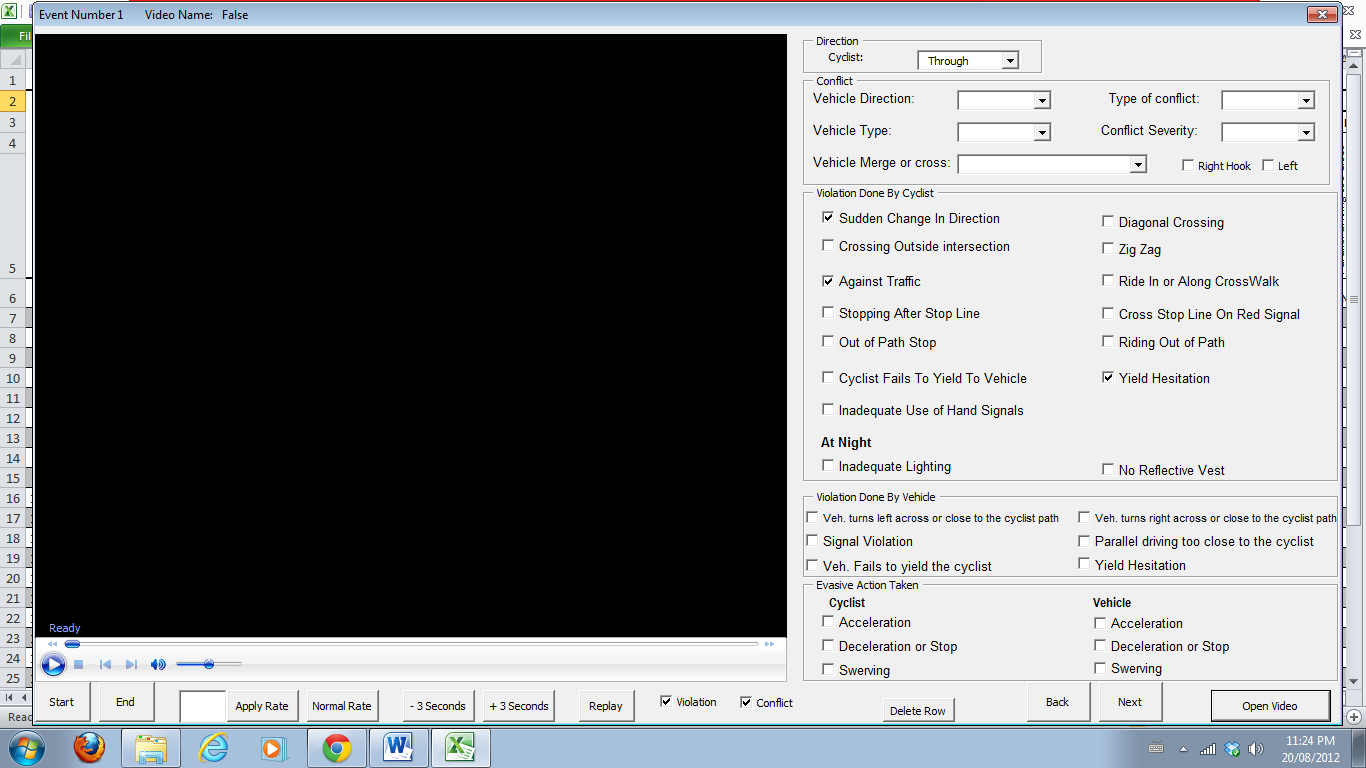The height and width of the screenshot is (768, 1366).
Task: Mute the media player speaker icon
Action: point(158,664)
